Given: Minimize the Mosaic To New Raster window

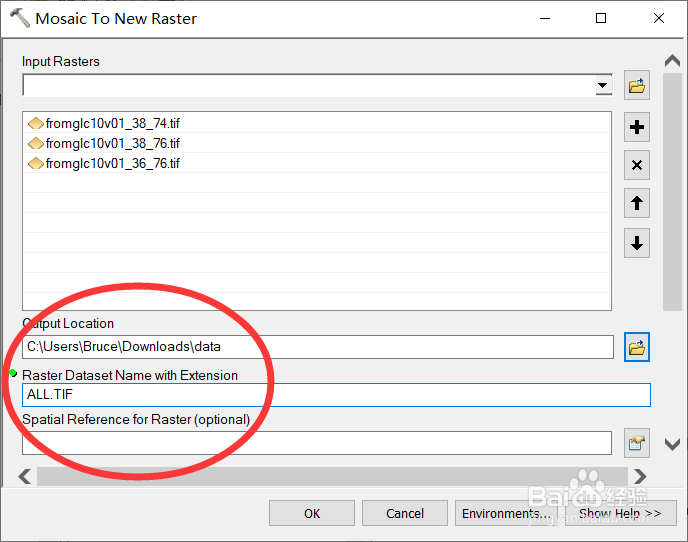Looking at the screenshot, I should pyautogui.click(x=545, y=18).
